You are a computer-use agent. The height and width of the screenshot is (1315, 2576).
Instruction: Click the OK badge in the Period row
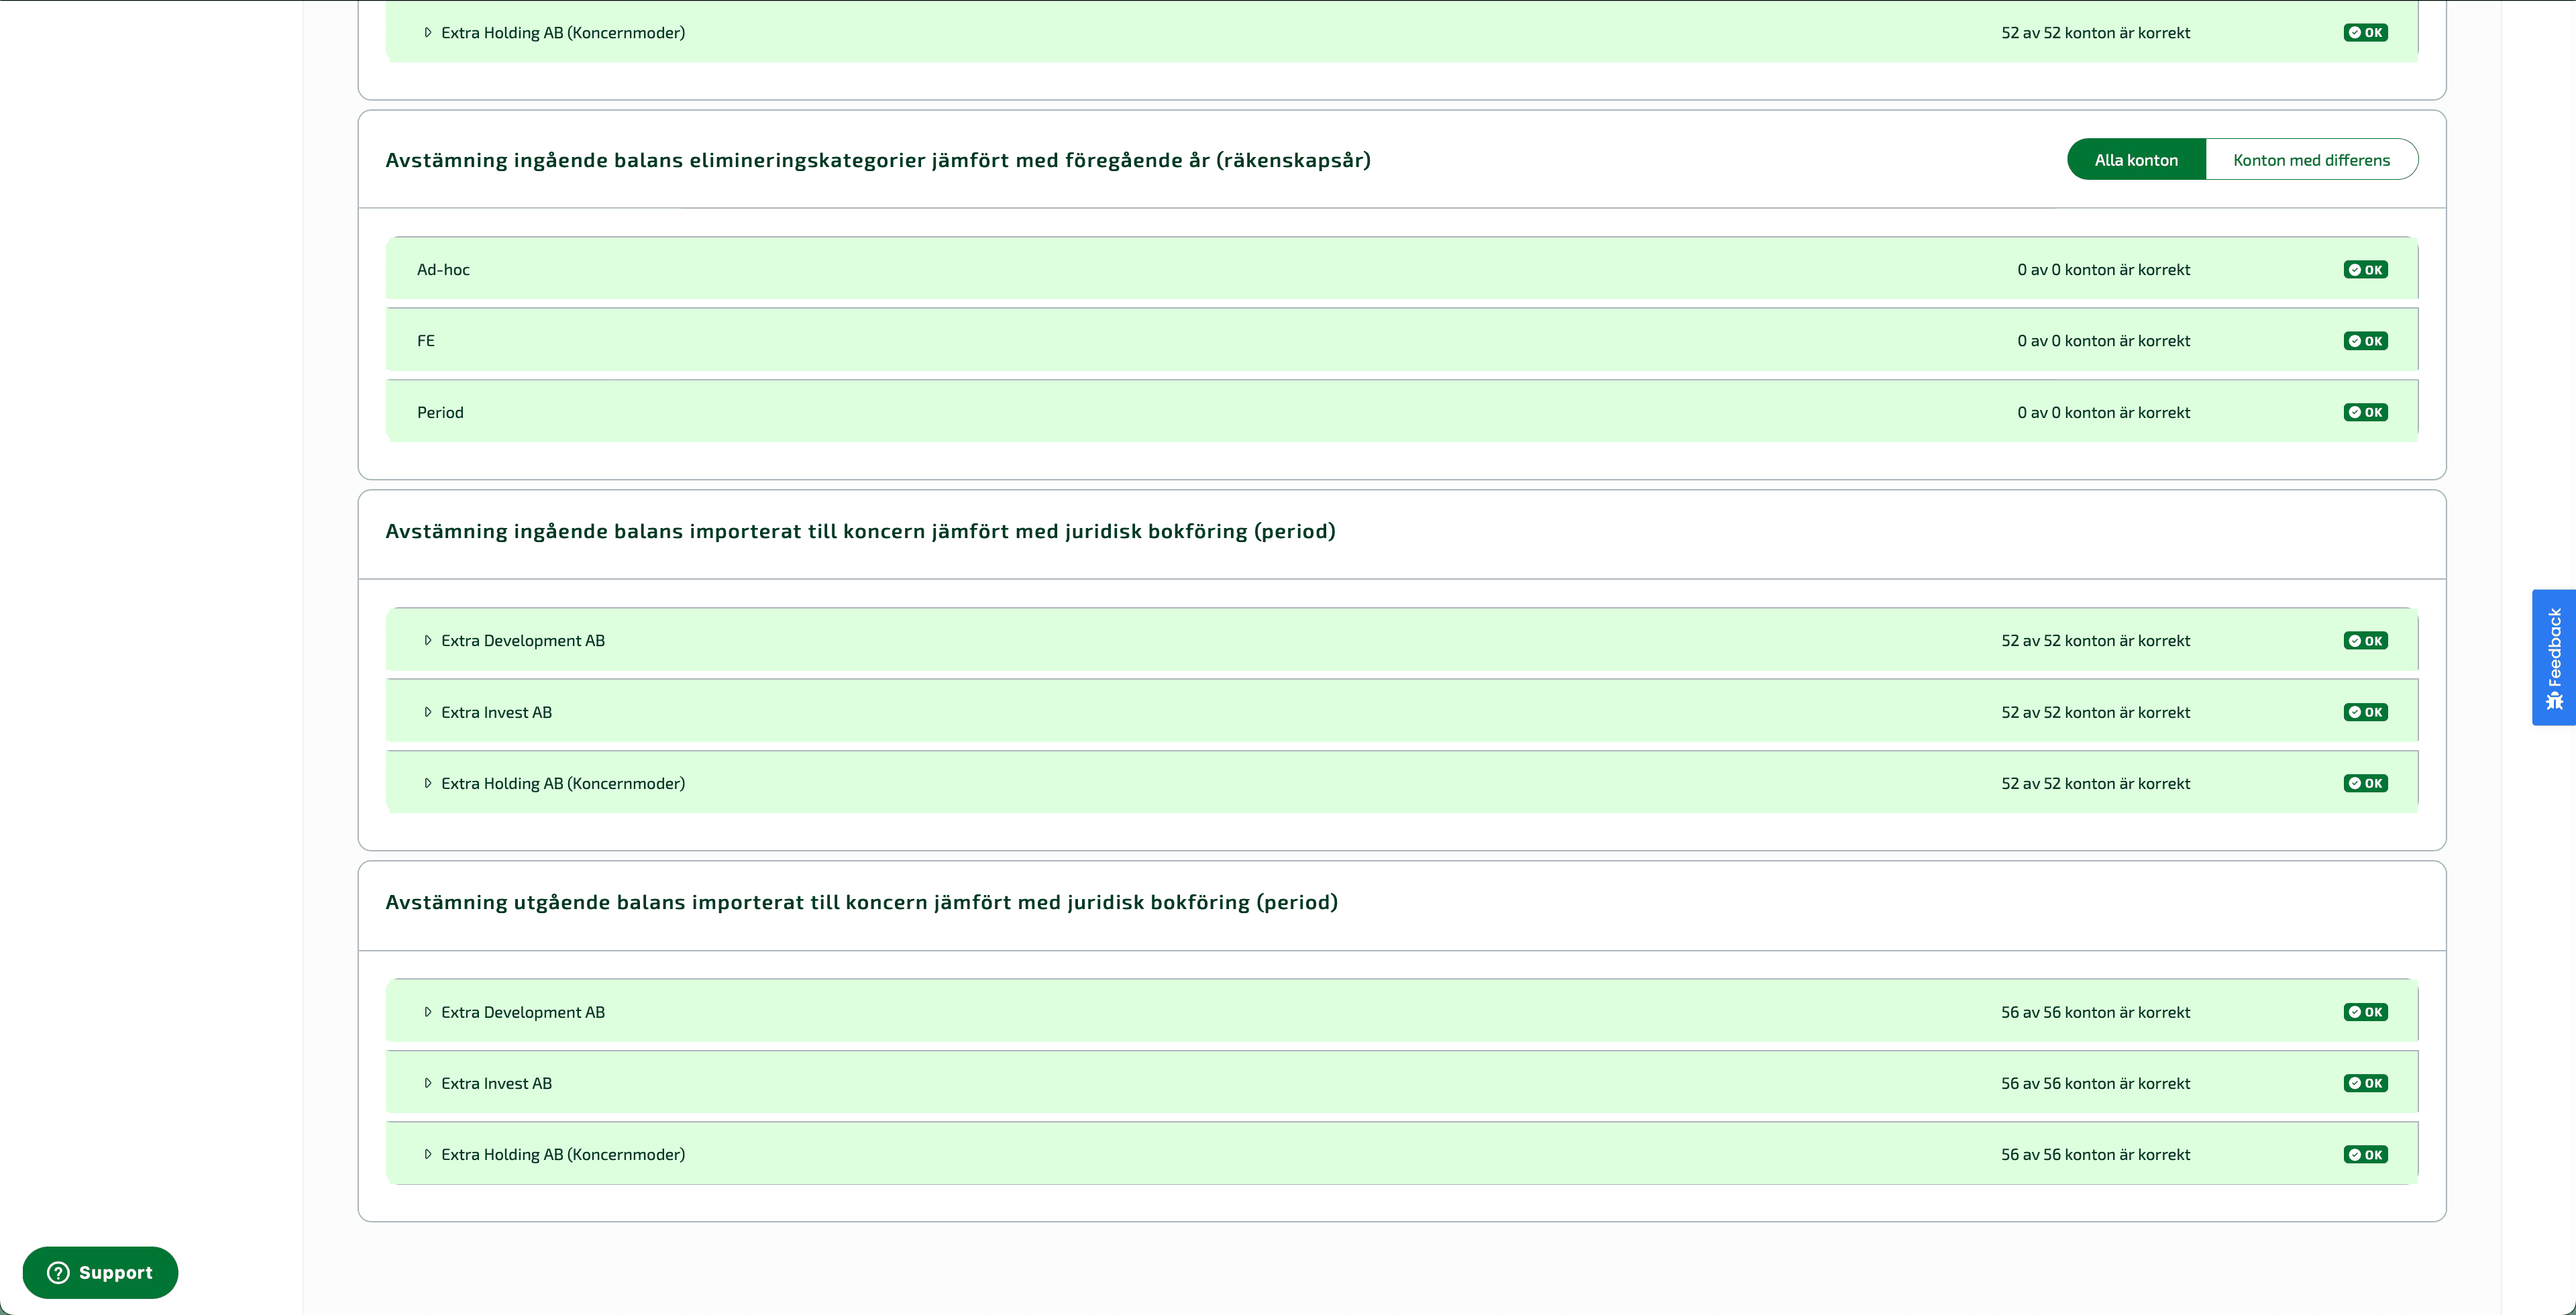[2365, 412]
